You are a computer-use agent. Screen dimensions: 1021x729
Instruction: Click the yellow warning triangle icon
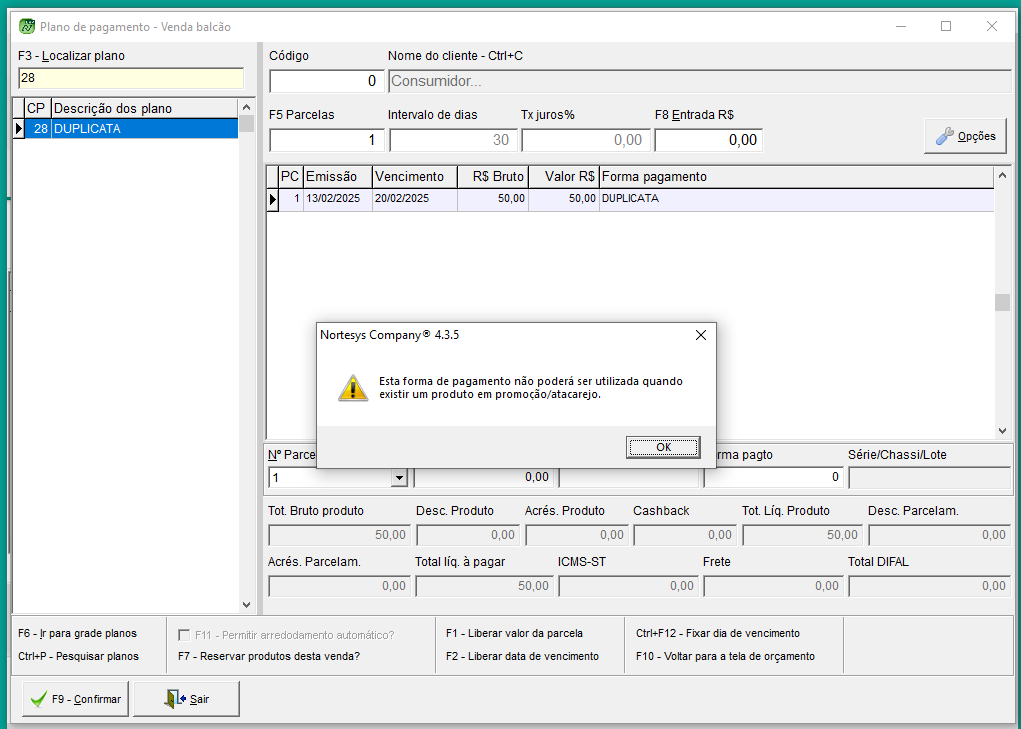point(353,388)
